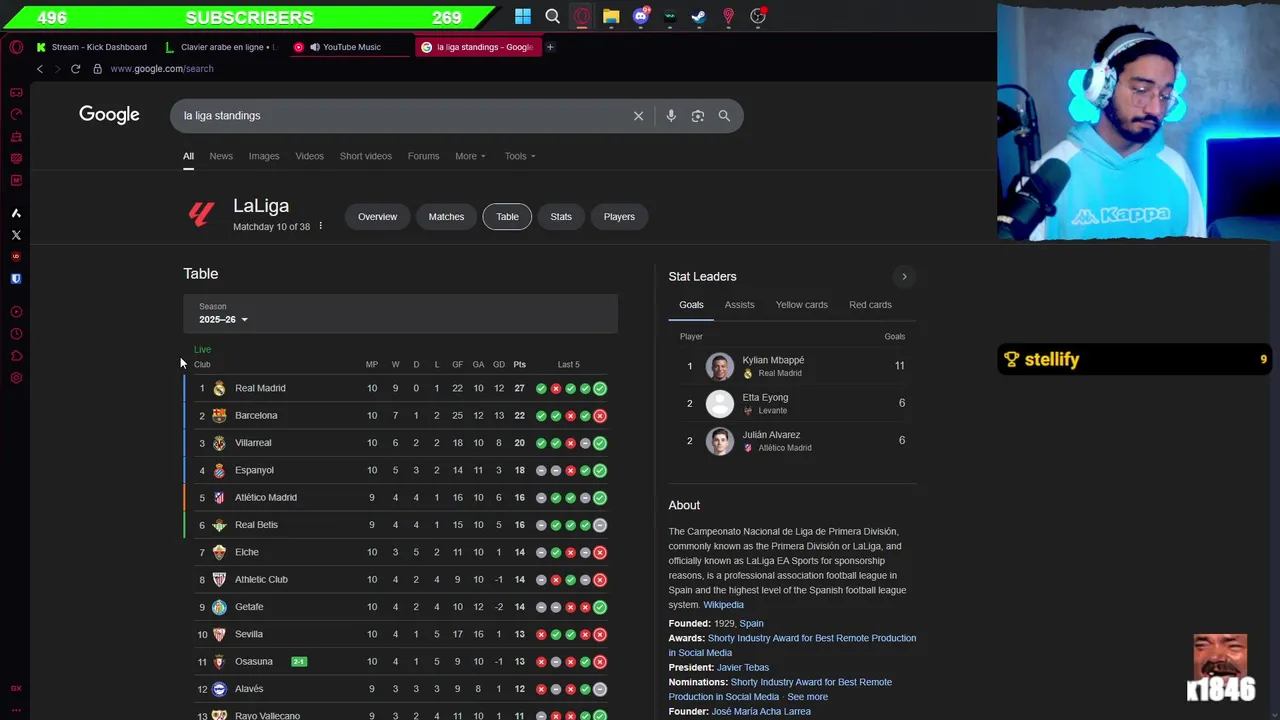The height and width of the screenshot is (720, 1280).
Task: Open the LaLiga Overview section
Action: pos(378,217)
